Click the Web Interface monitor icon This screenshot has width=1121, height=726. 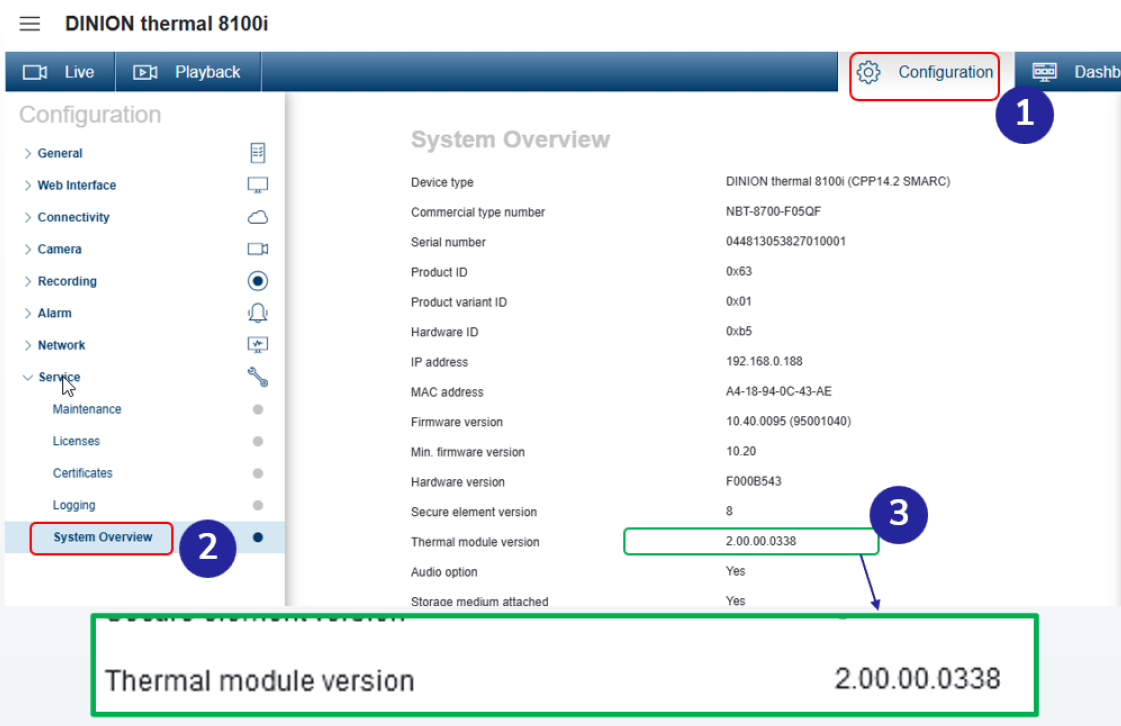click(257, 185)
